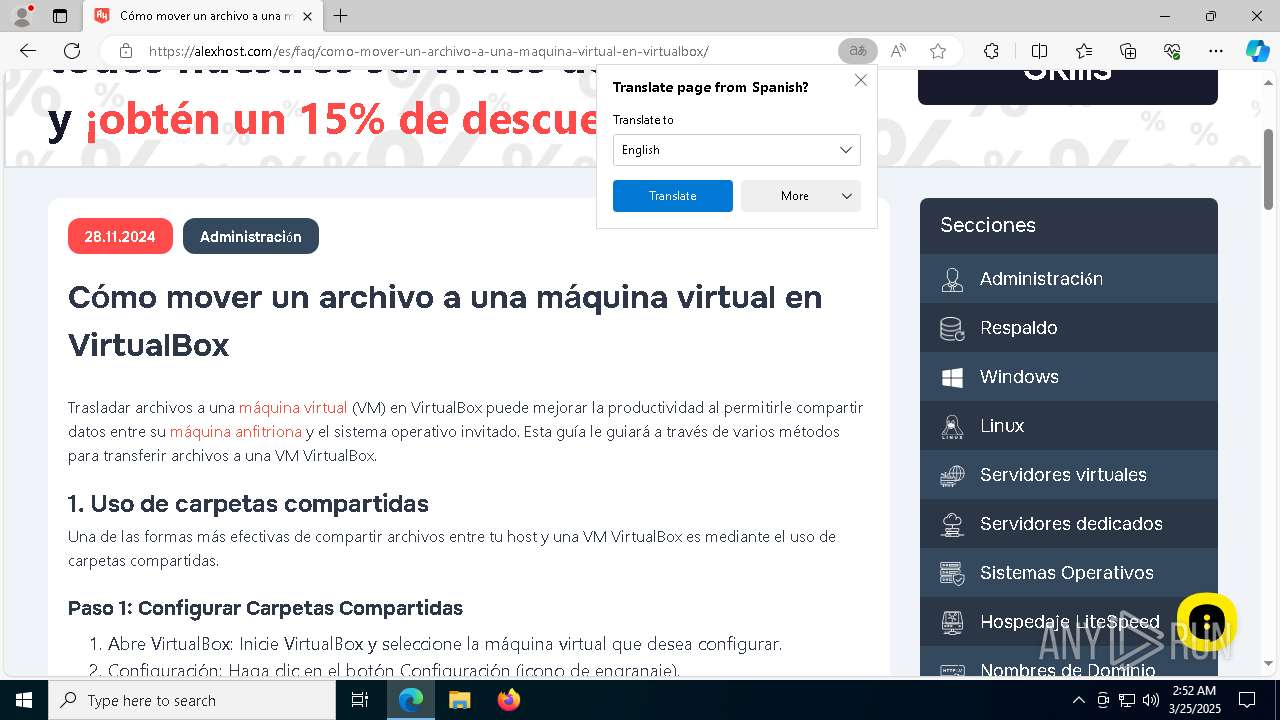Open Hospedaje LiteSpeed section
This screenshot has height=720, width=1280.
click(x=1068, y=622)
